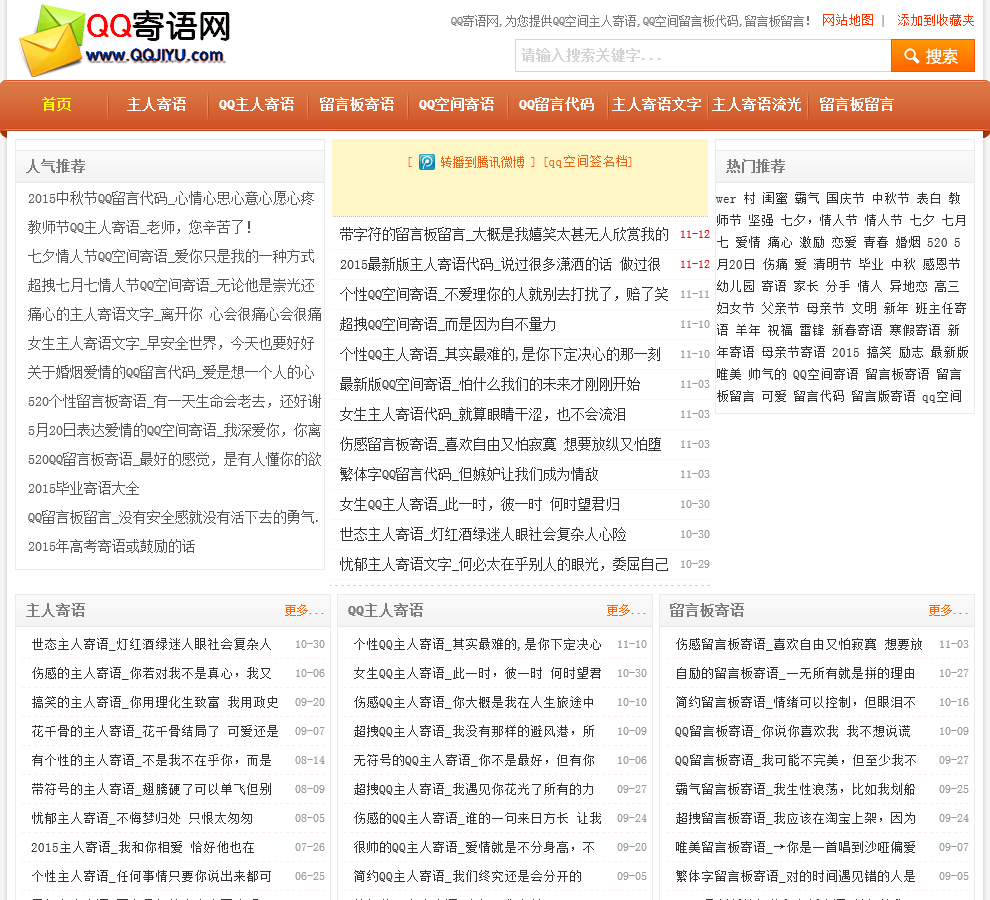Open 霸气留言板寄语 article
This screenshot has height=900, width=990.
pyautogui.click(x=795, y=789)
